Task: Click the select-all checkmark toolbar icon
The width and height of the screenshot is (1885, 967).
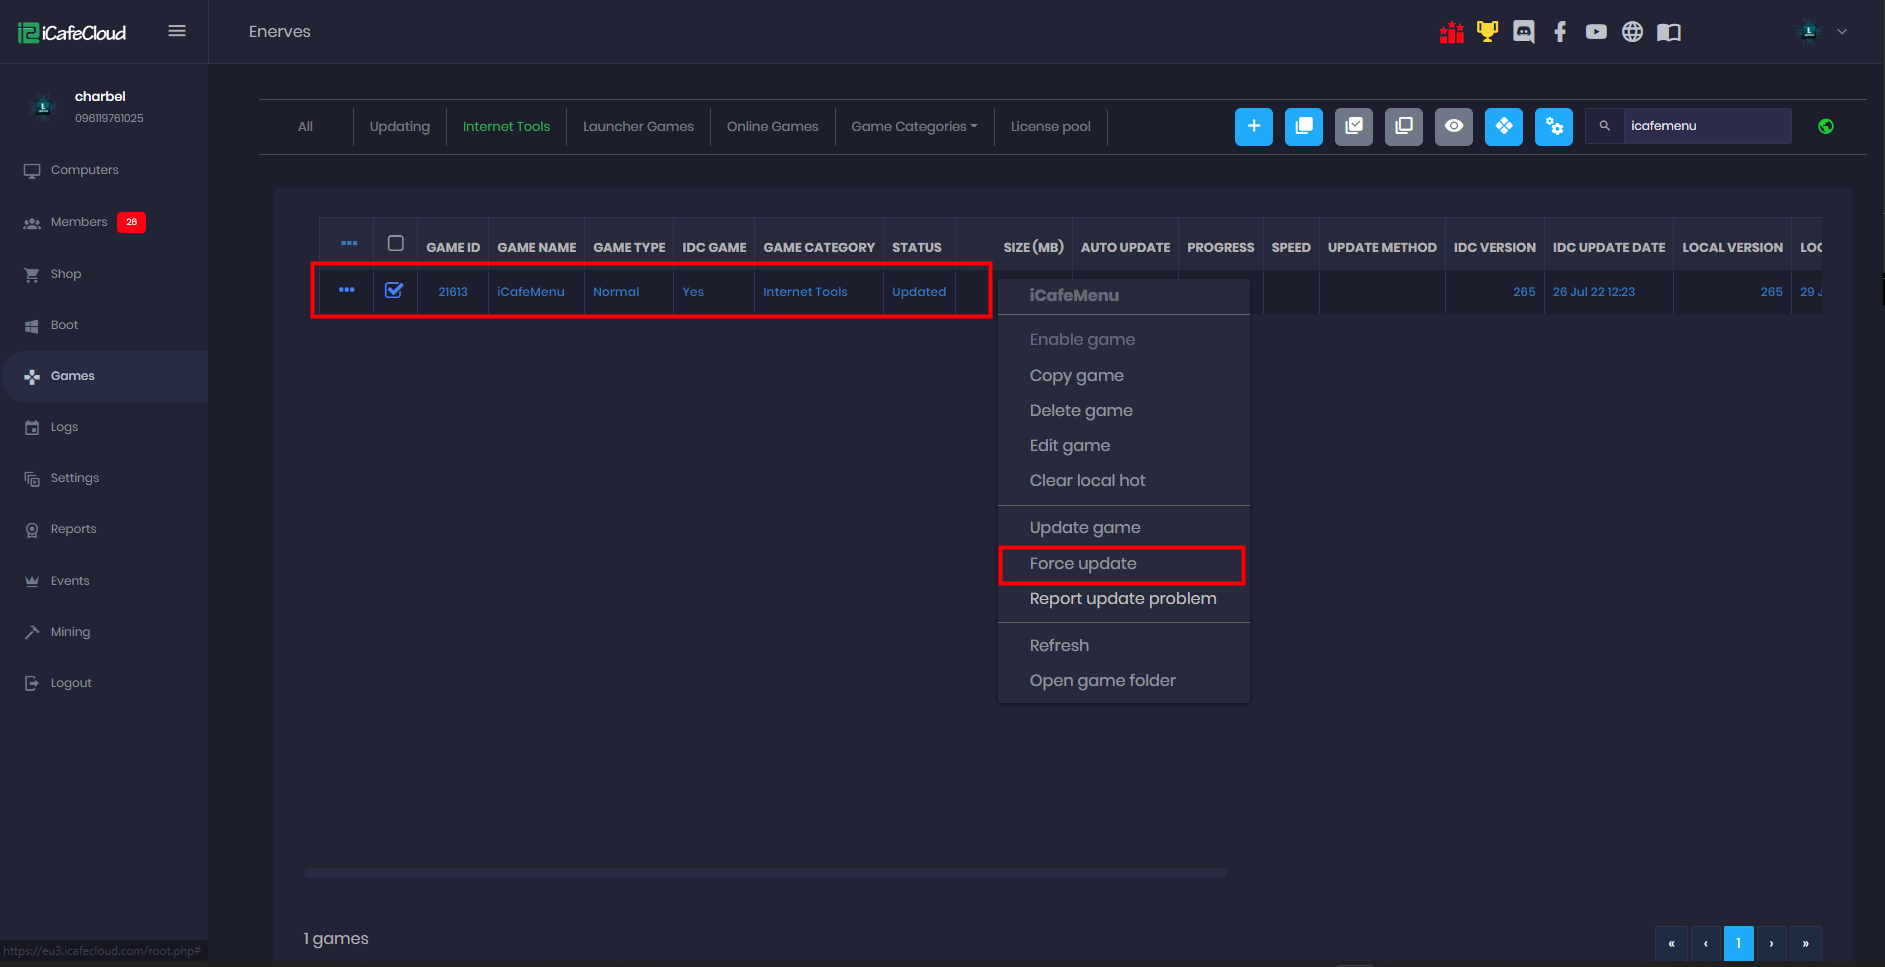Action: (x=1354, y=126)
